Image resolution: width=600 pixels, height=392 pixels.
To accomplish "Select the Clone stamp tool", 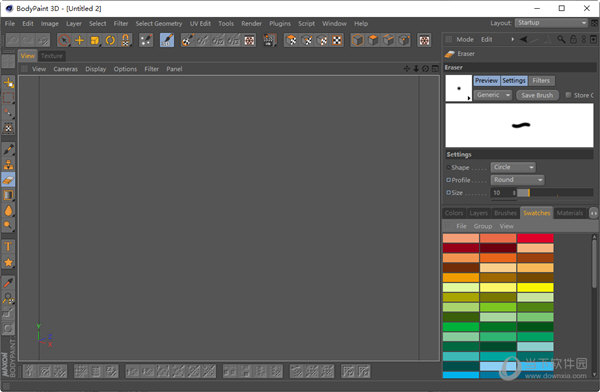I will (x=8, y=165).
